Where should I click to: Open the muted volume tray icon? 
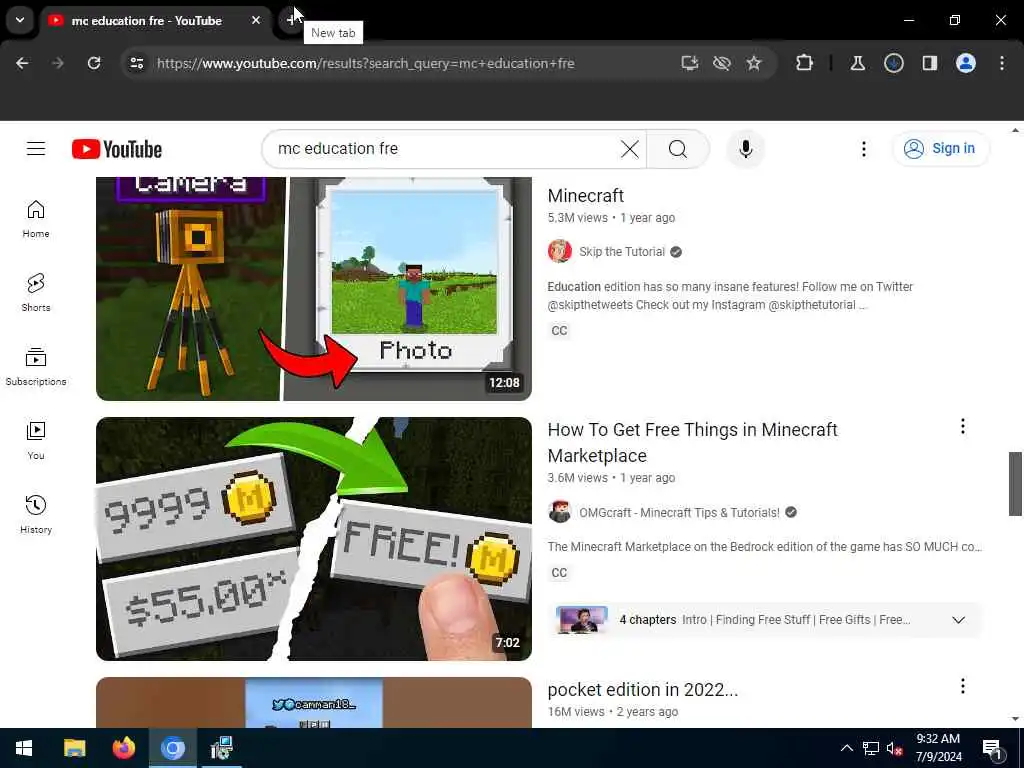point(895,748)
